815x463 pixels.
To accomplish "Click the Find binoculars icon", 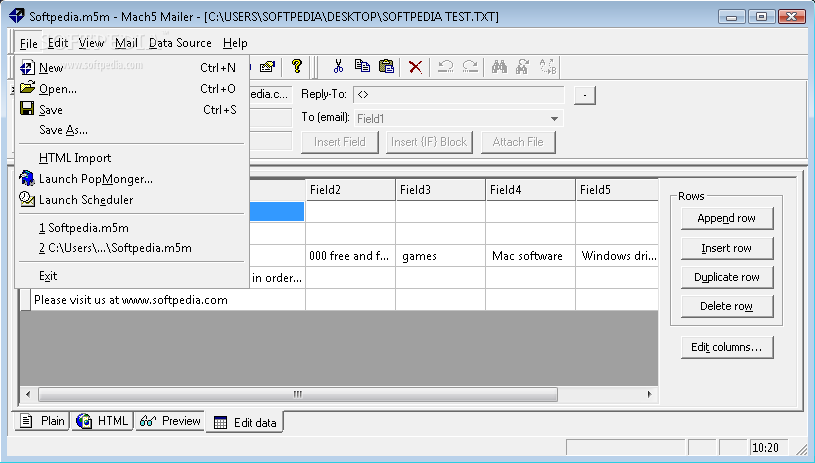I will tap(499, 67).
